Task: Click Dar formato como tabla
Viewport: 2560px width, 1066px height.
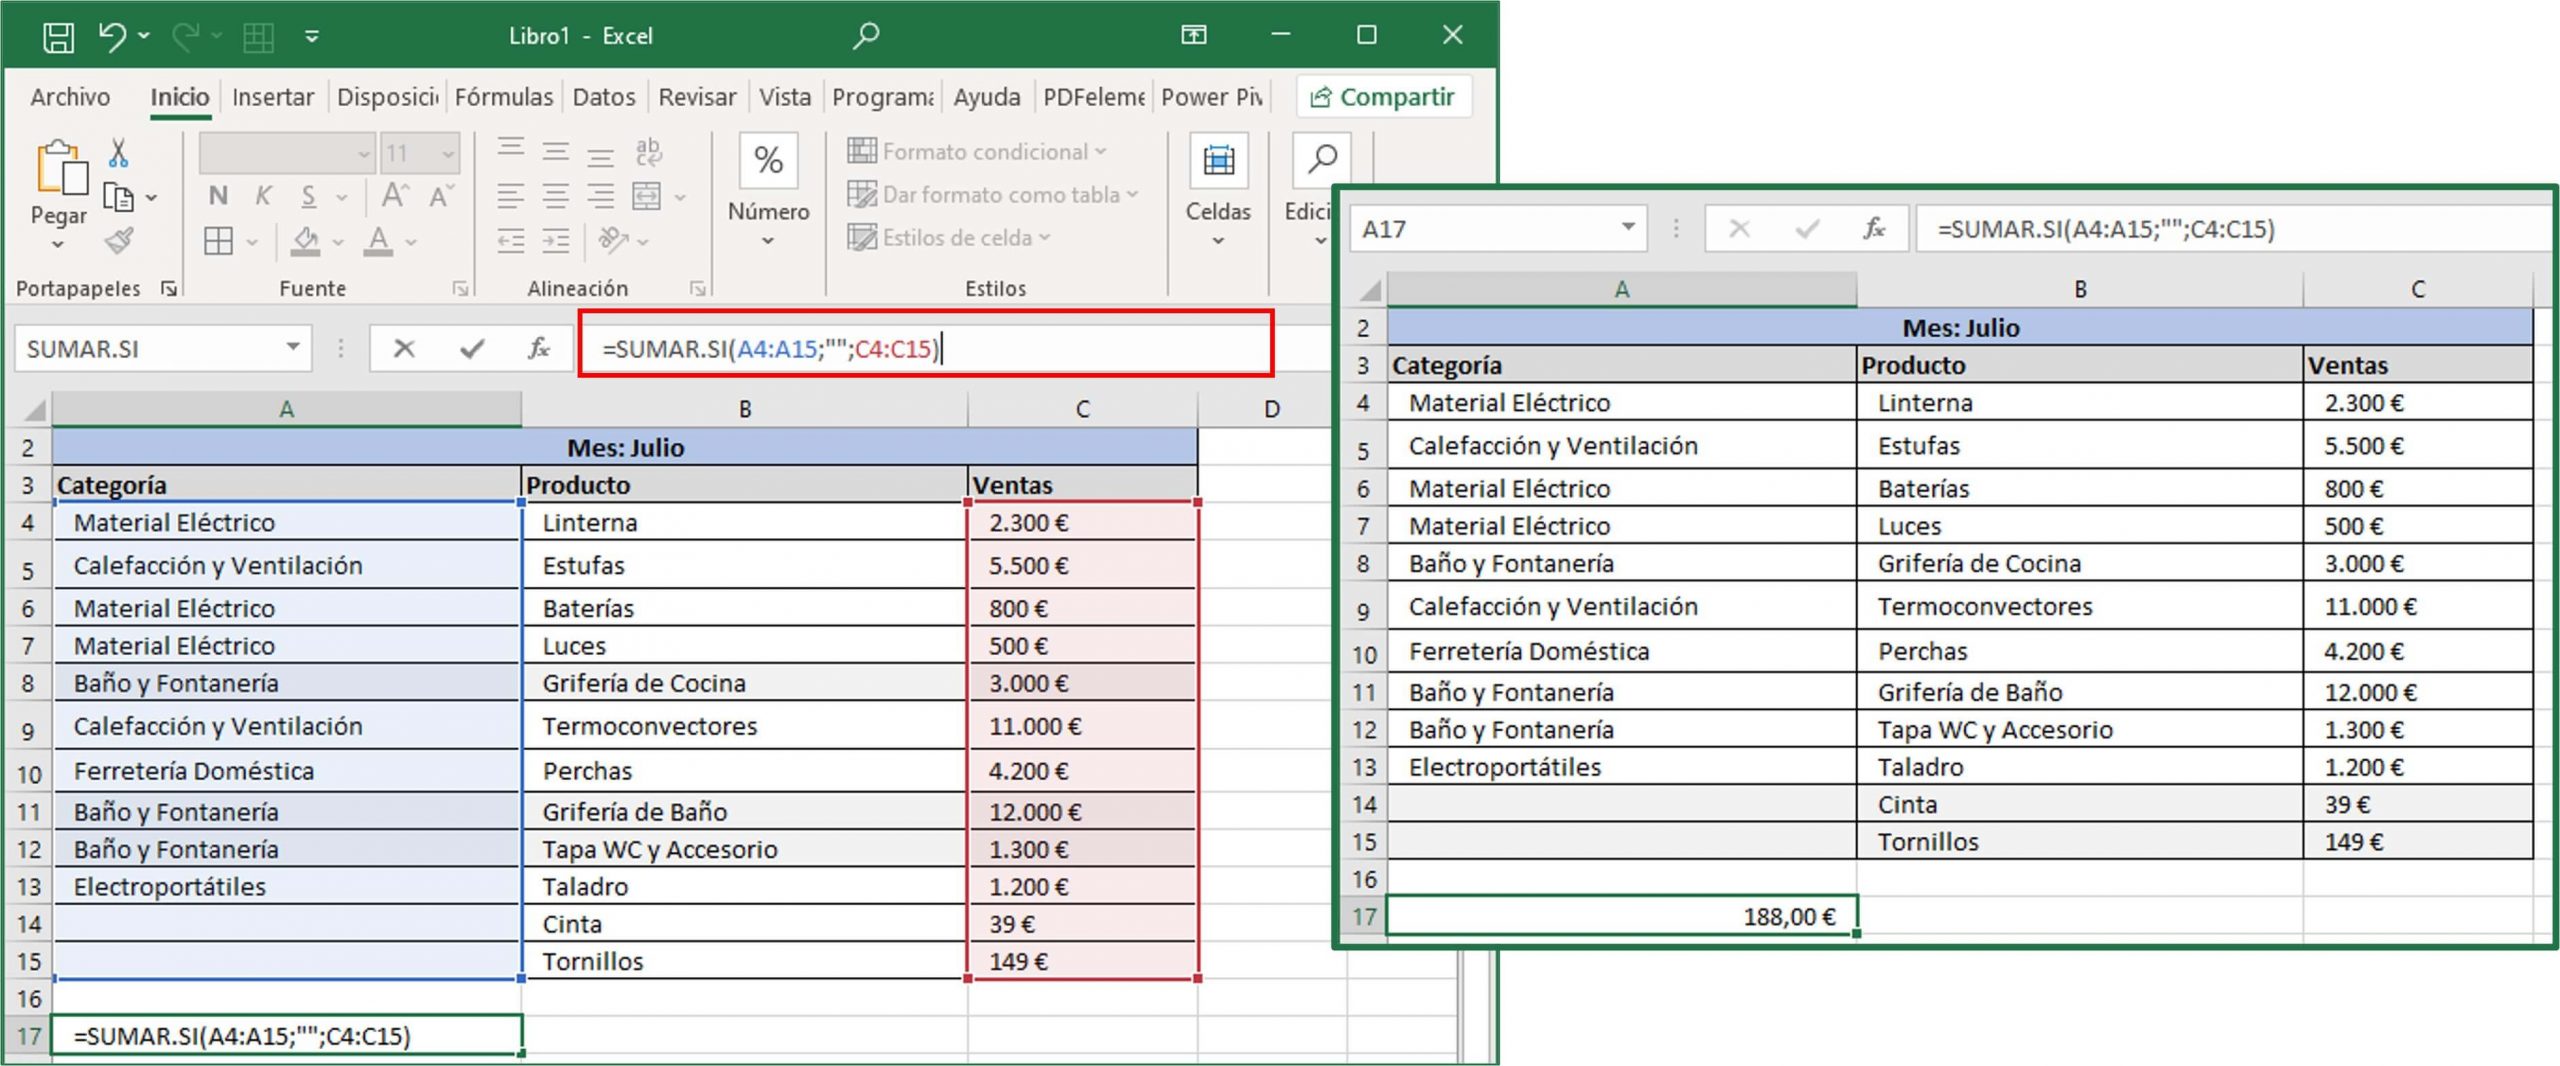Action: click(990, 195)
